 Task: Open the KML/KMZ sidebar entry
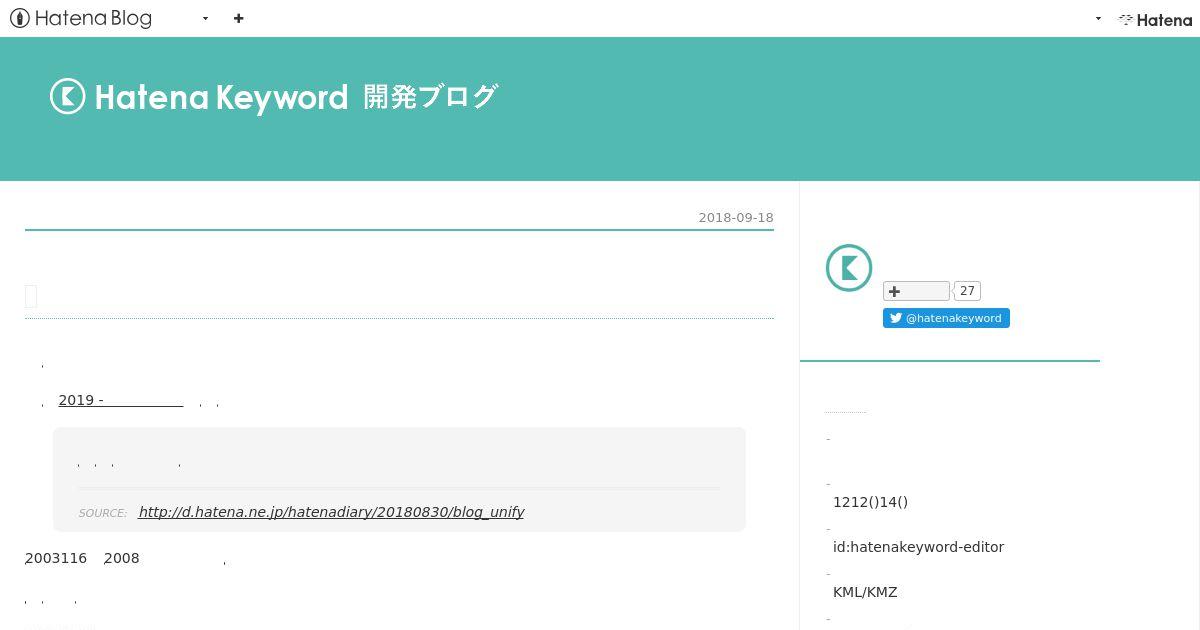(865, 592)
